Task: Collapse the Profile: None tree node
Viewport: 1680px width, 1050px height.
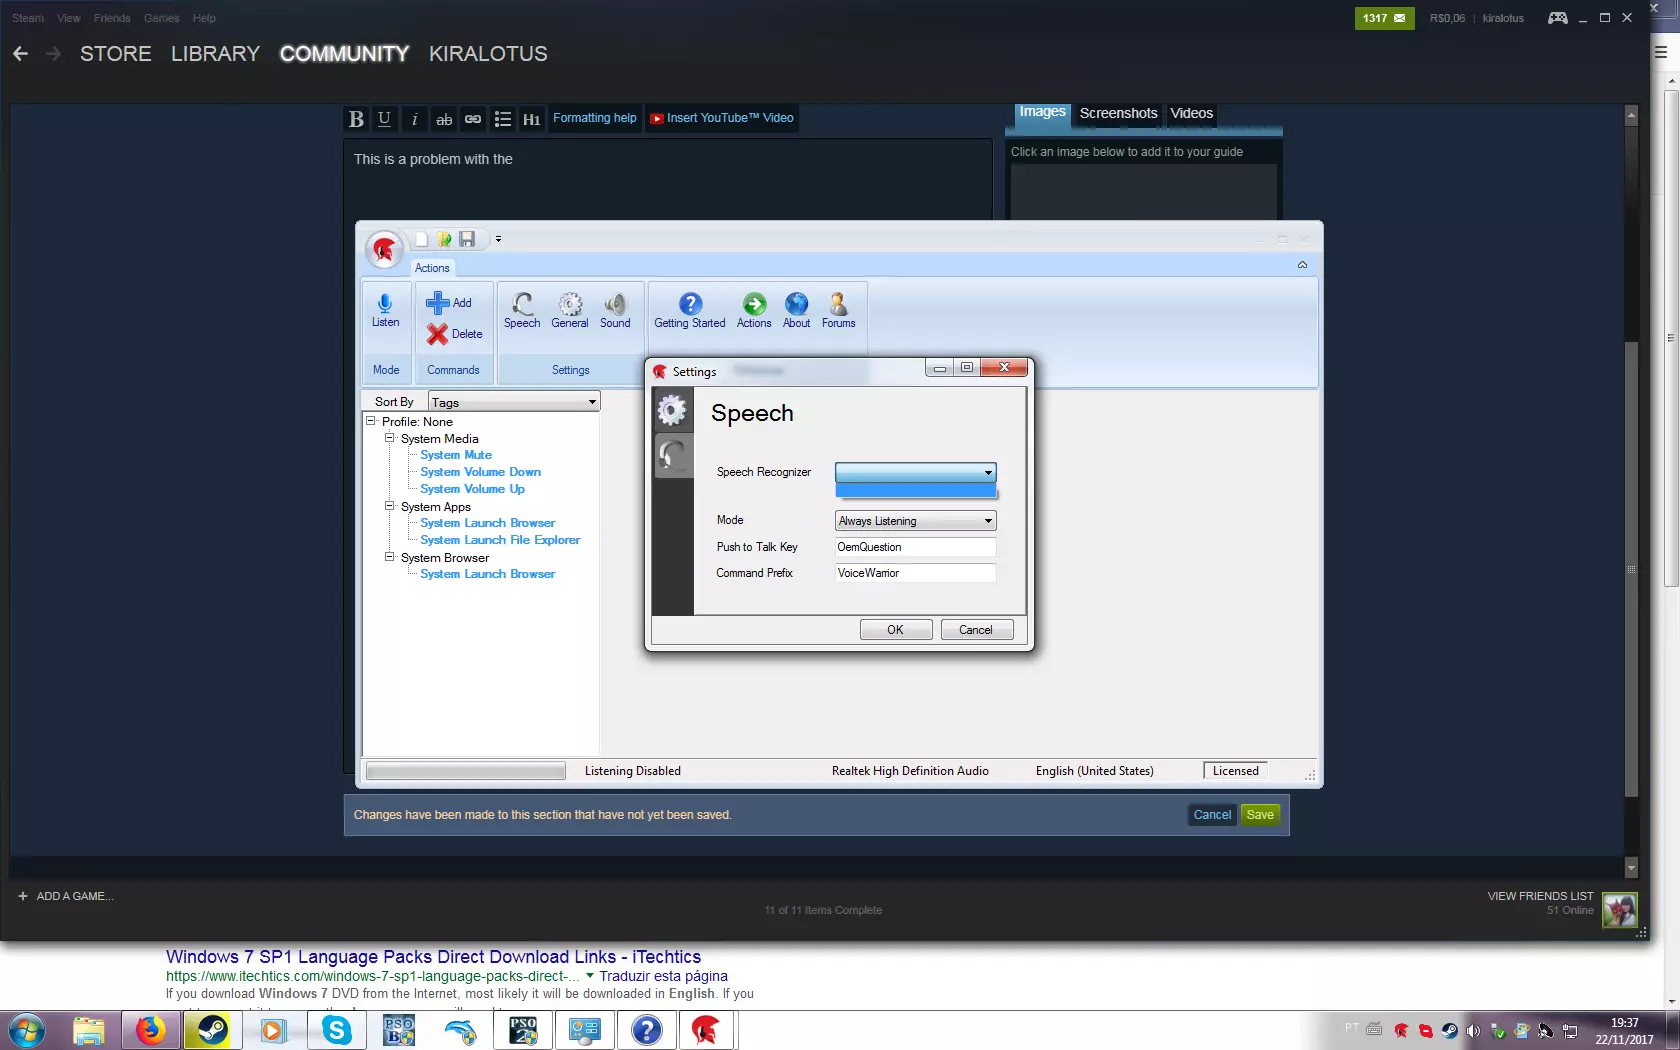Action: (371, 422)
